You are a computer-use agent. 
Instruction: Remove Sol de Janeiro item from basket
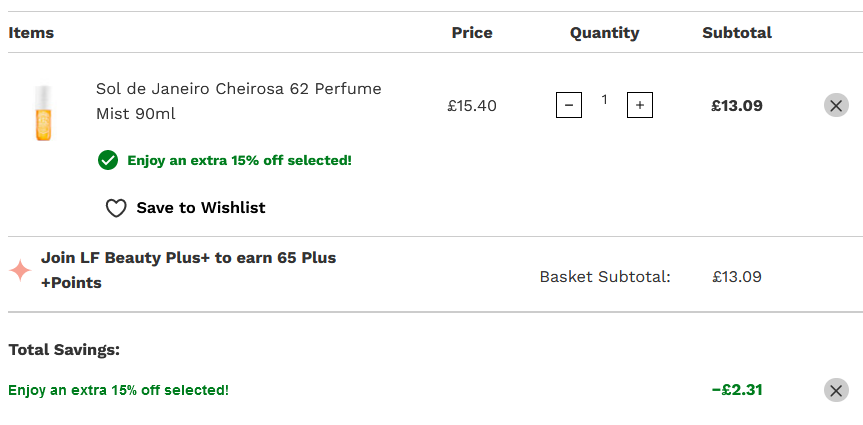click(836, 105)
